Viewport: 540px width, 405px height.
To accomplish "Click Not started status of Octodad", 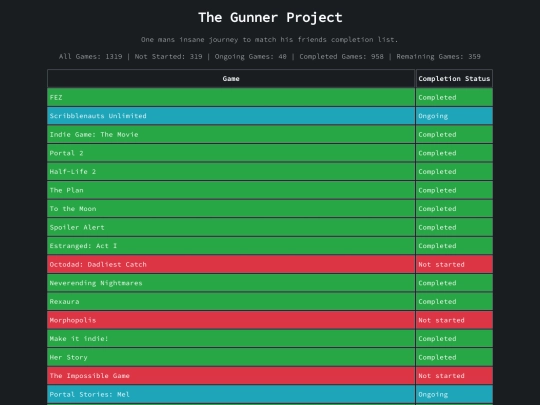I will [454, 264].
